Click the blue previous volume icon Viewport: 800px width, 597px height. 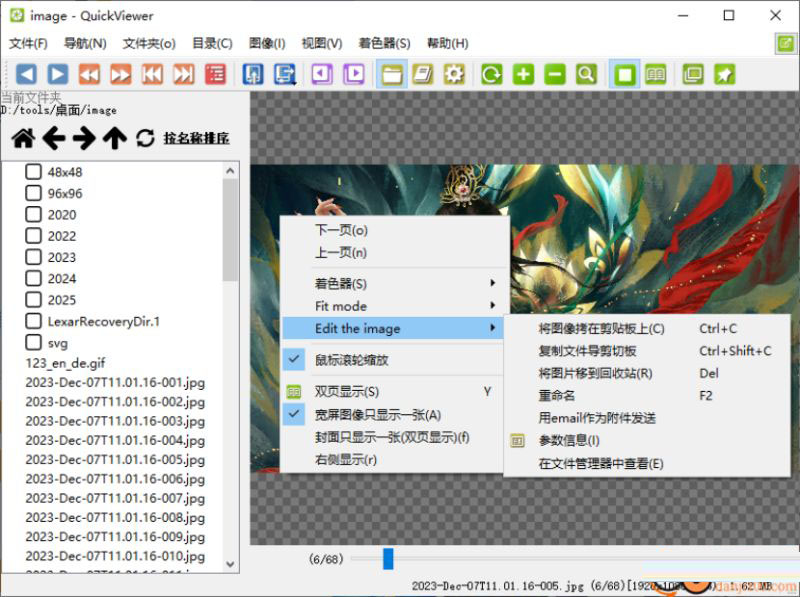tap(253, 74)
